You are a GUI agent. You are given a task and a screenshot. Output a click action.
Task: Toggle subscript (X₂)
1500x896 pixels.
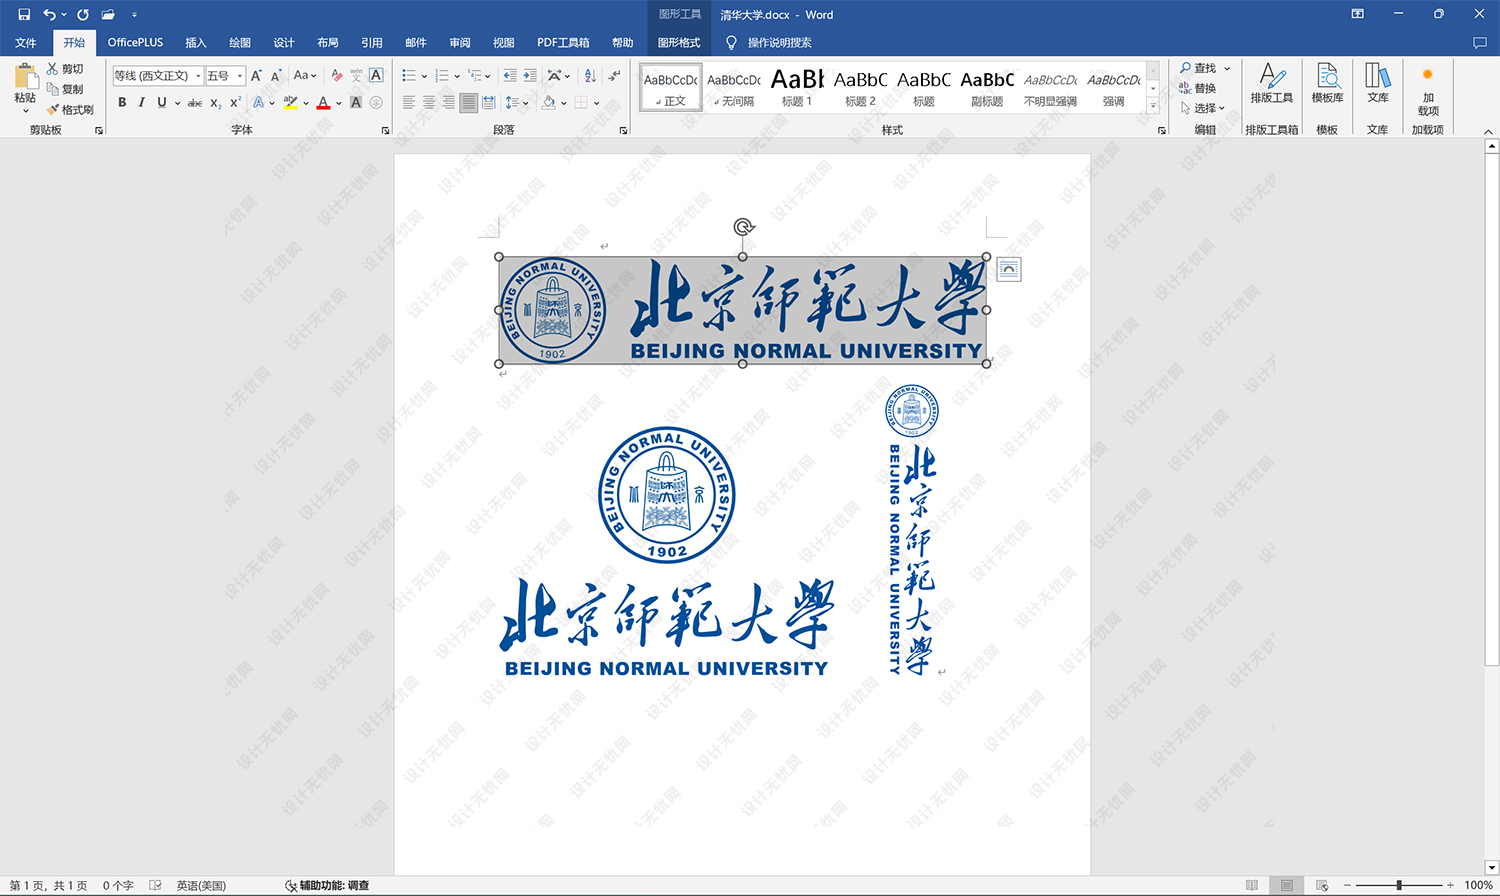click(215, 102)
